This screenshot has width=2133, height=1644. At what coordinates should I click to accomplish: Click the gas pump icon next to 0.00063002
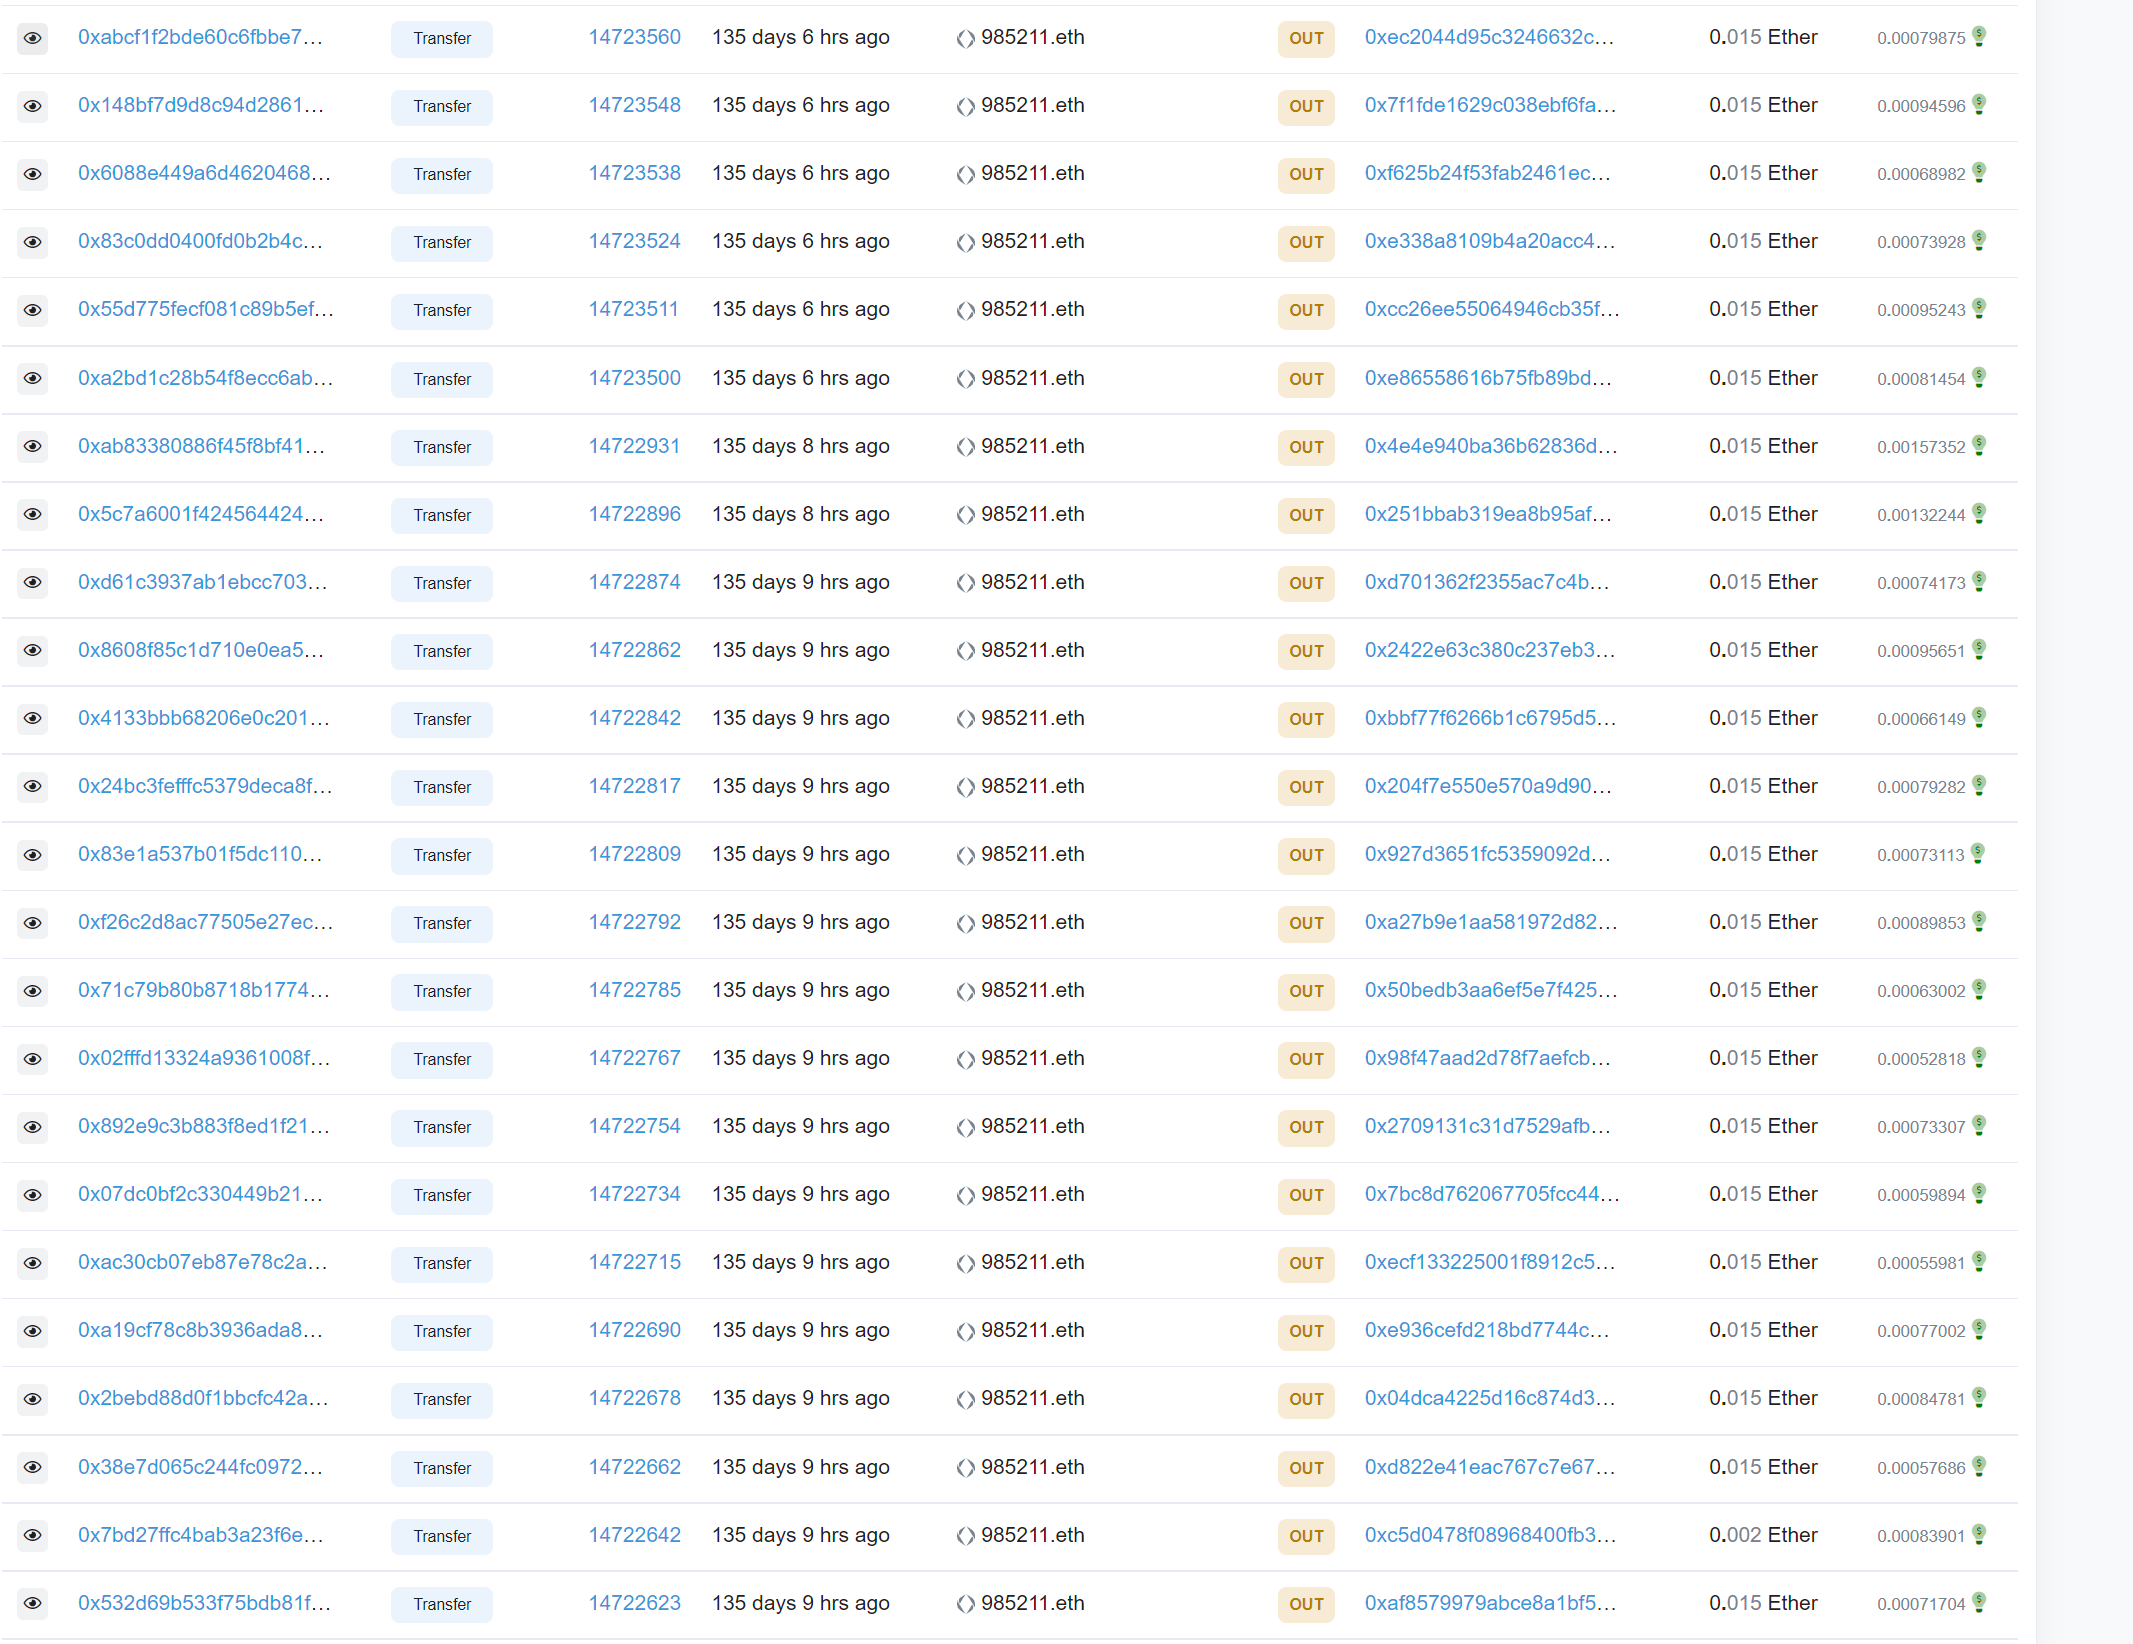[1981, 991]
